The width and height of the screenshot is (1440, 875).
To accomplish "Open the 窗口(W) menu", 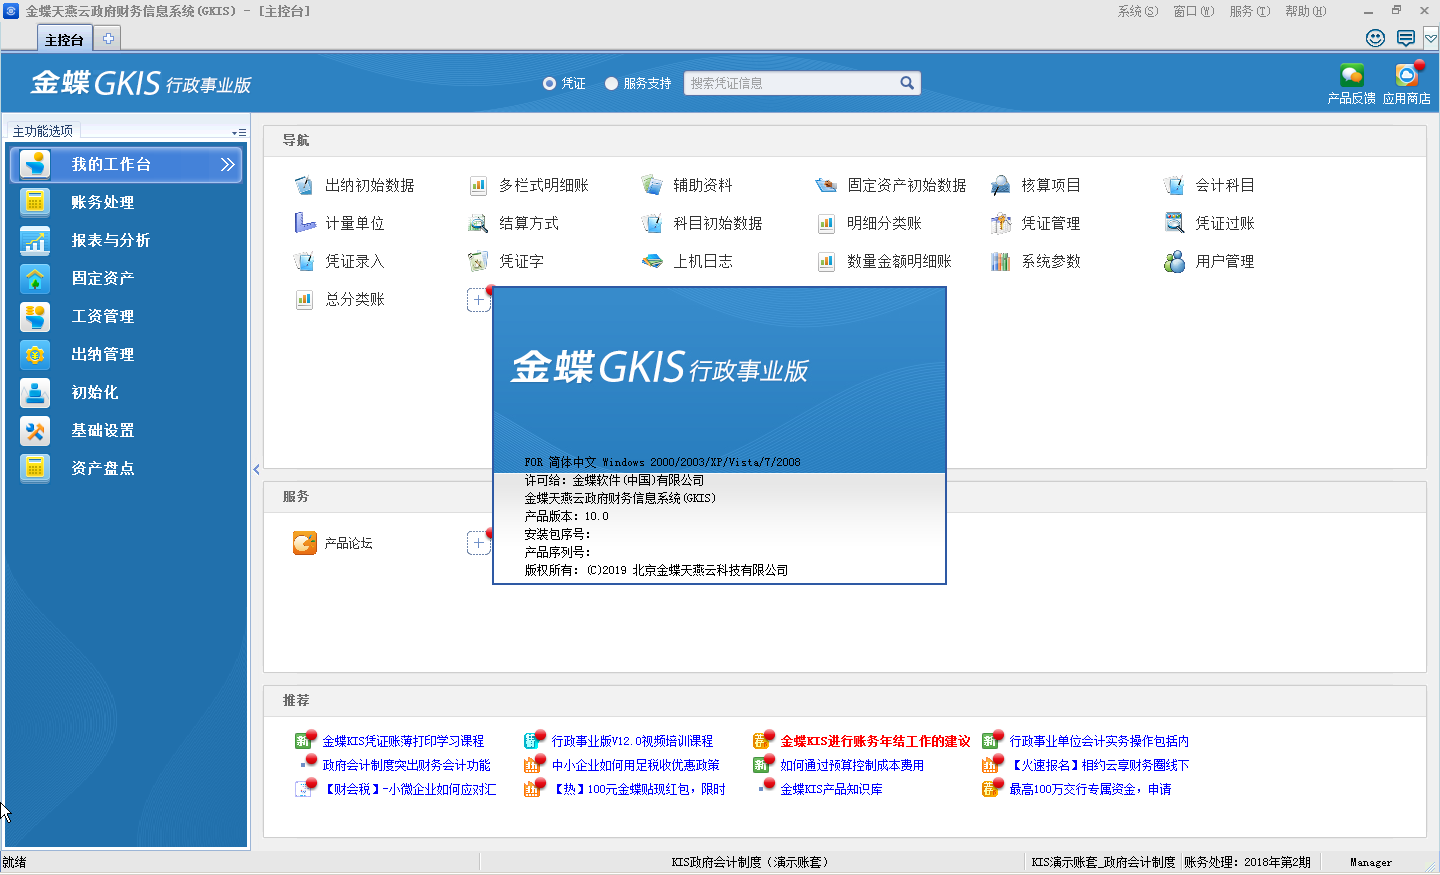I will (x=1194, y=11).
